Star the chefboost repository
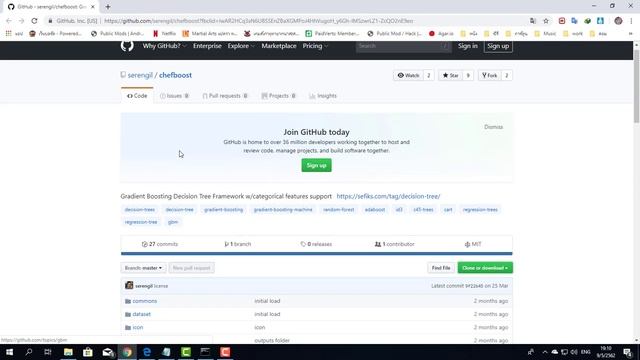Screen dimensions: 640x360 451,76
